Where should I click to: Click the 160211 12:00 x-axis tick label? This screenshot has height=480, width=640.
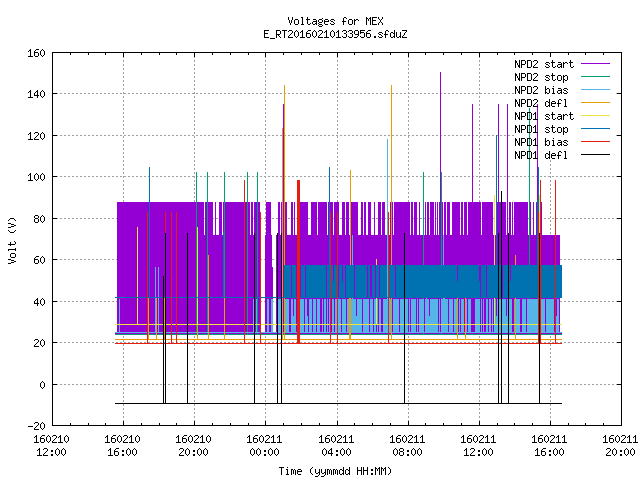[x=478, y=446]
